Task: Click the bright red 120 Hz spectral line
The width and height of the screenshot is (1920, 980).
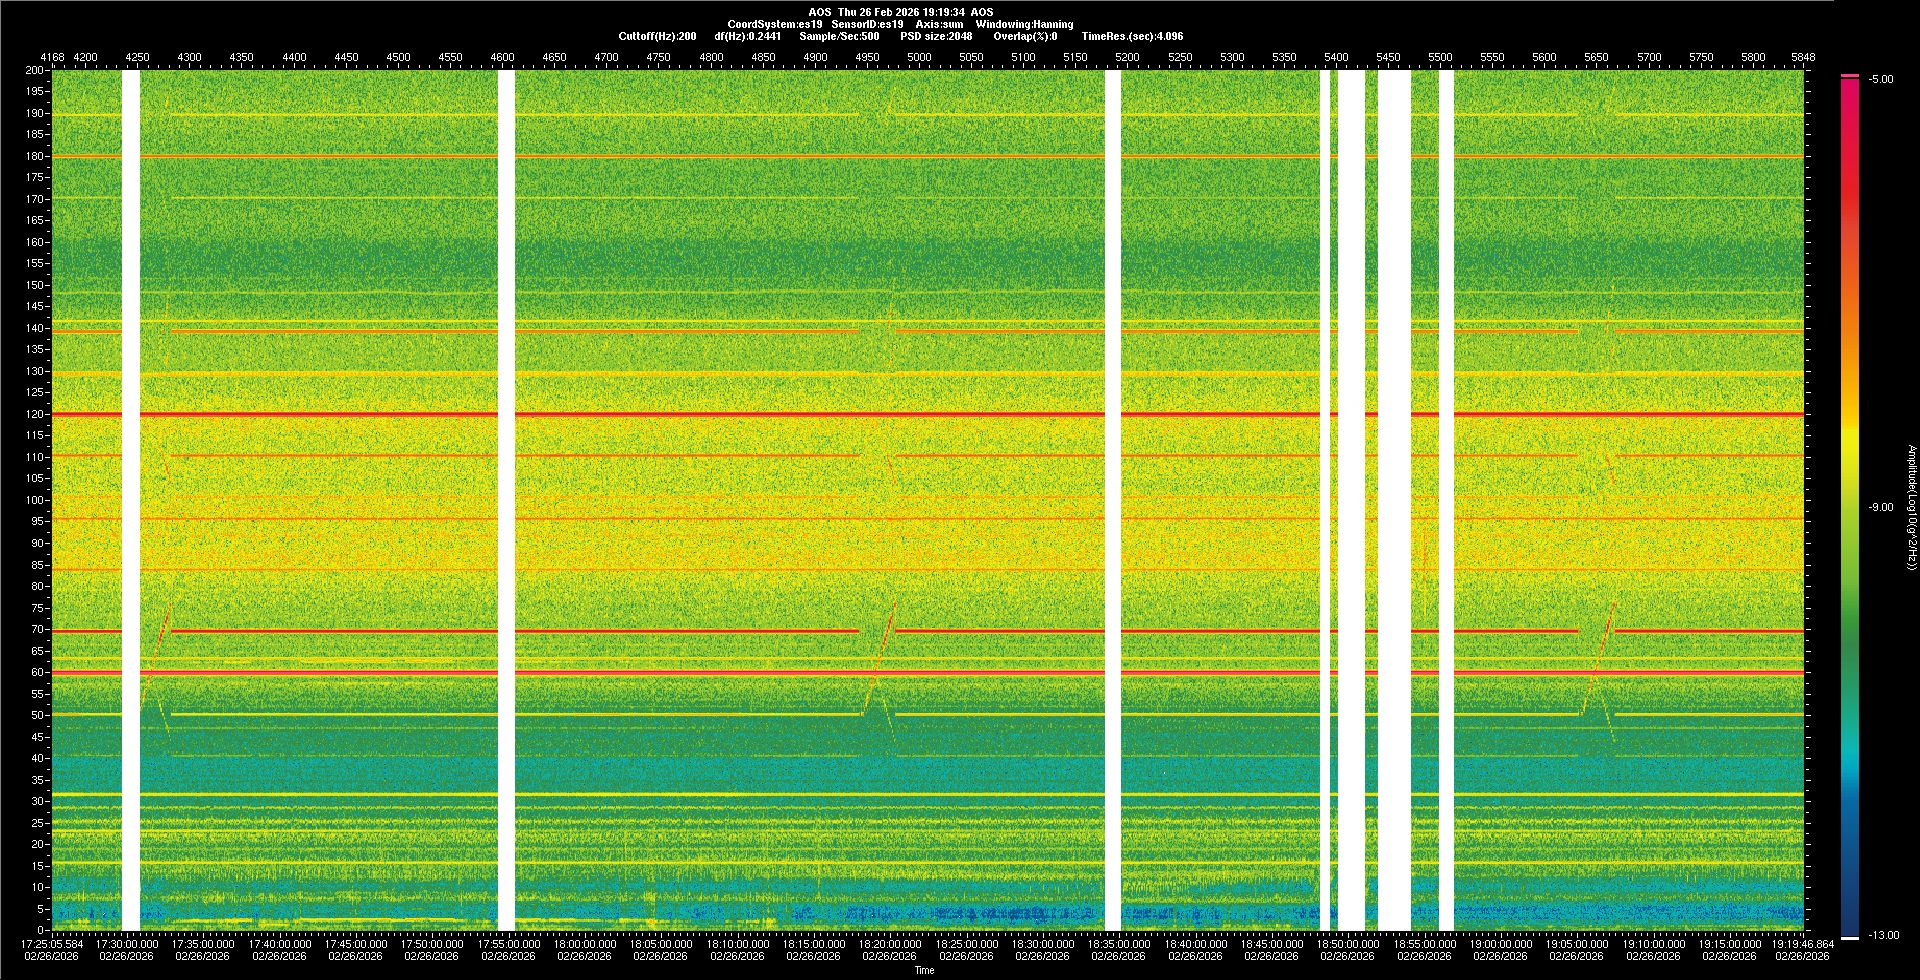Action: 800,414
